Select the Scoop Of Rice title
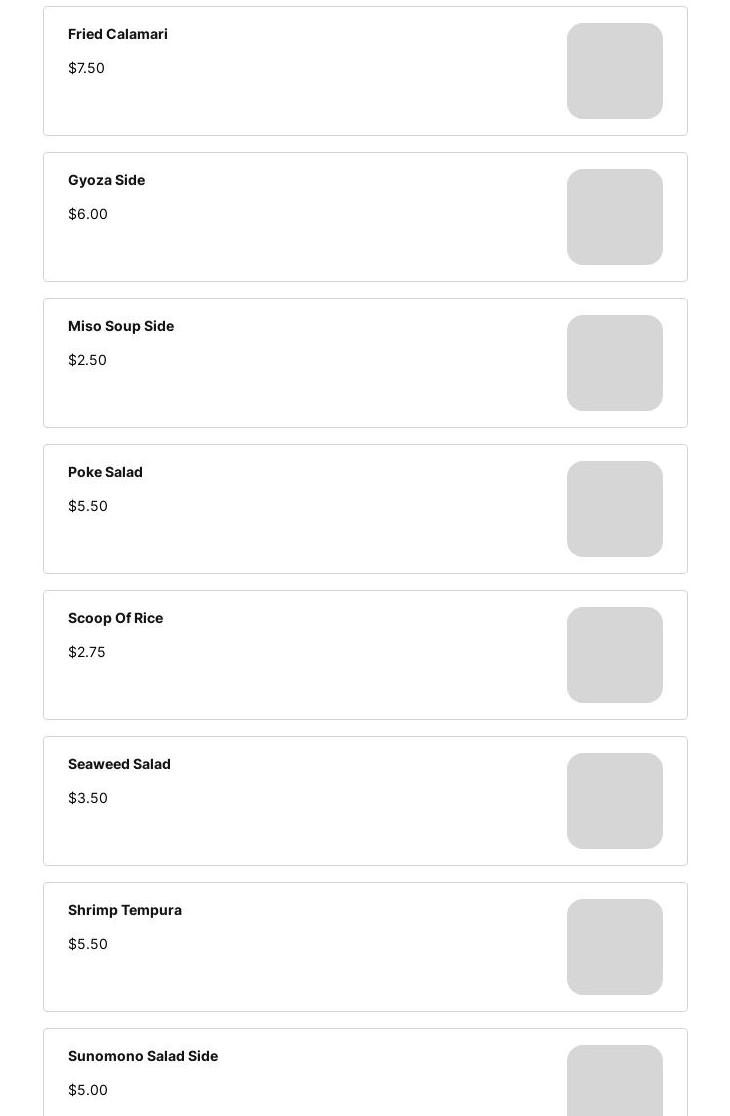Viewport: 730px width, 1116px height. [x=115, y=618]
